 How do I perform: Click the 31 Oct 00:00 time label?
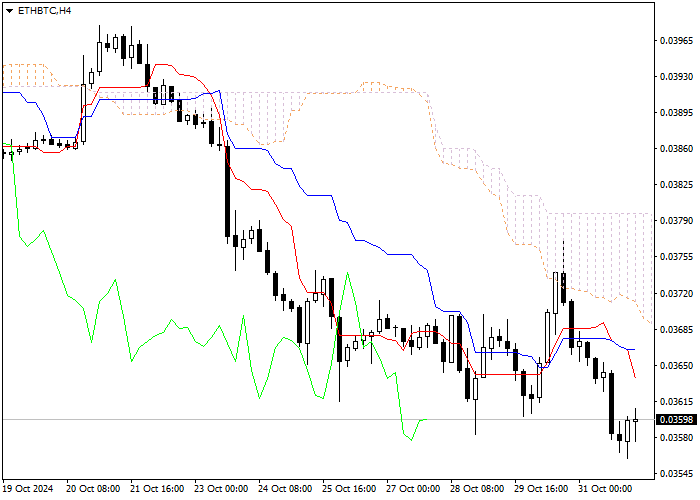tap(605, 489)
